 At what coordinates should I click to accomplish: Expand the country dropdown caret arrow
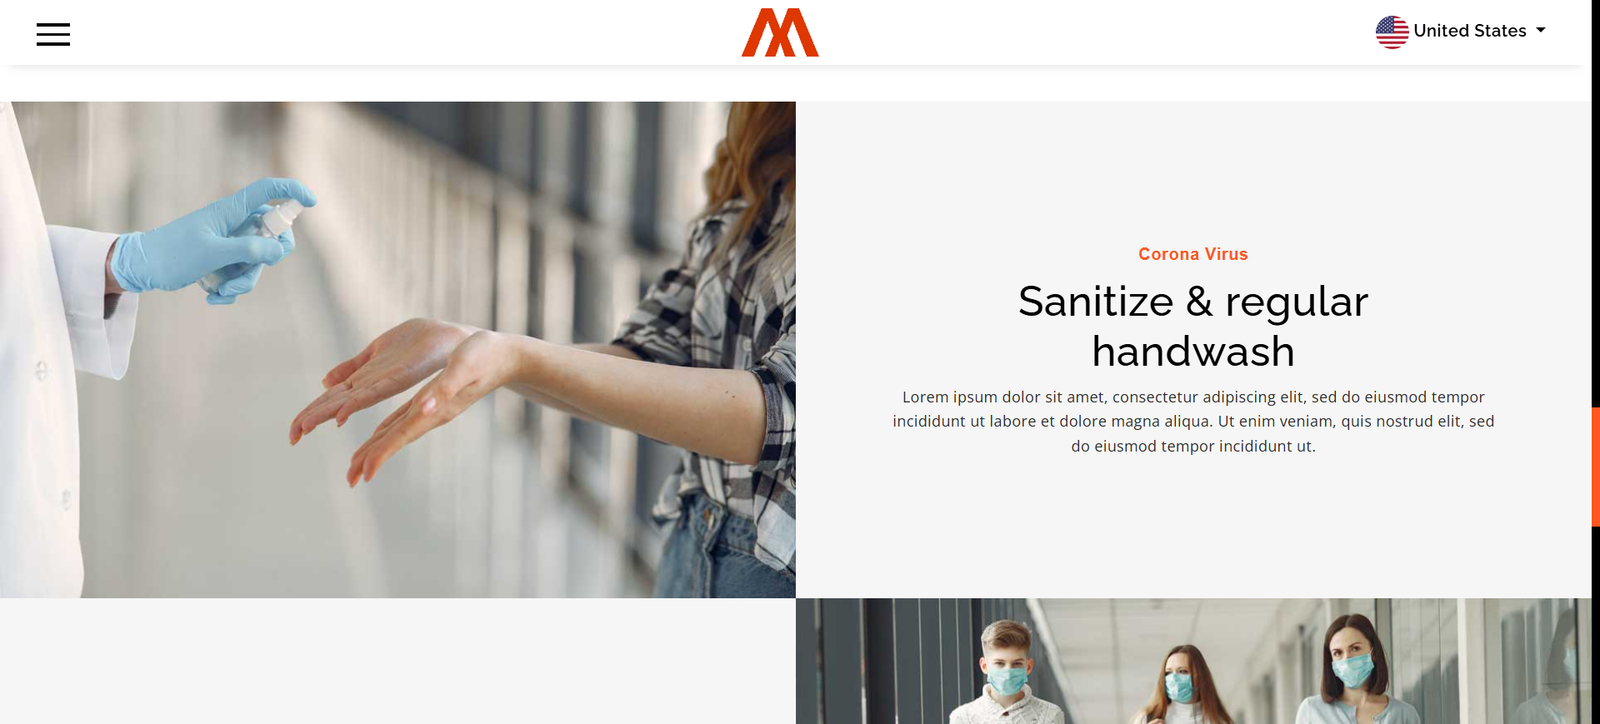[1541, 30]
